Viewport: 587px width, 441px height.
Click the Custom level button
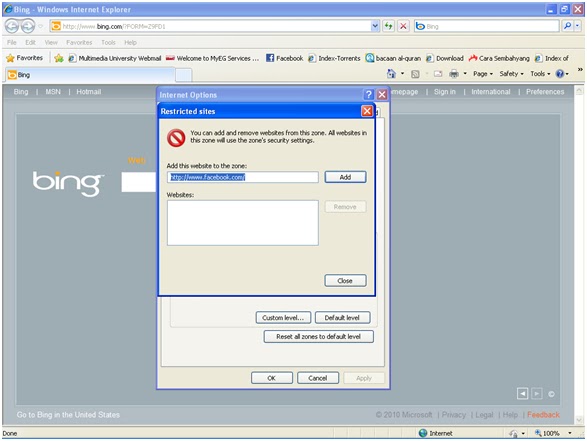pyautogui.click(x=283, y=317)
